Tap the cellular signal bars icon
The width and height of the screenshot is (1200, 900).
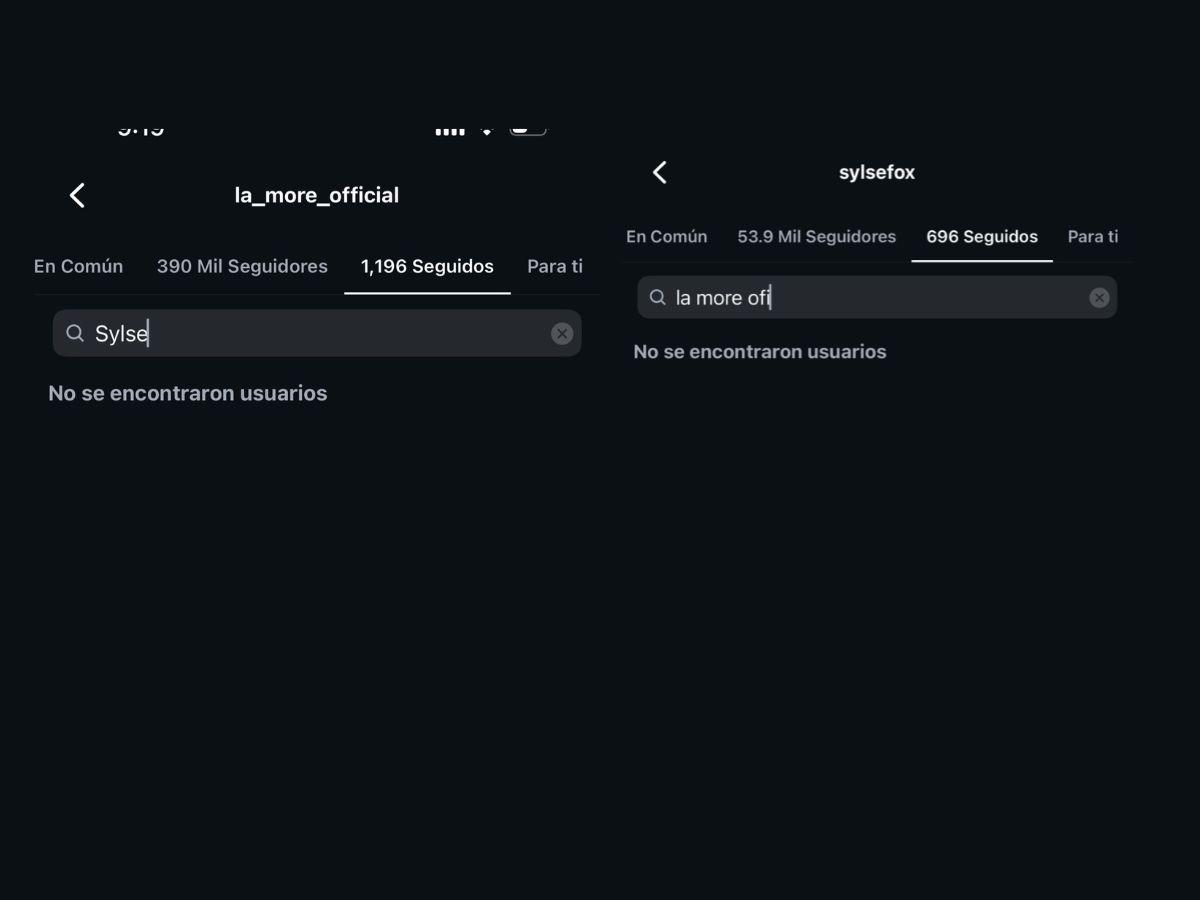pyautogui.click(x=450, y=130)
